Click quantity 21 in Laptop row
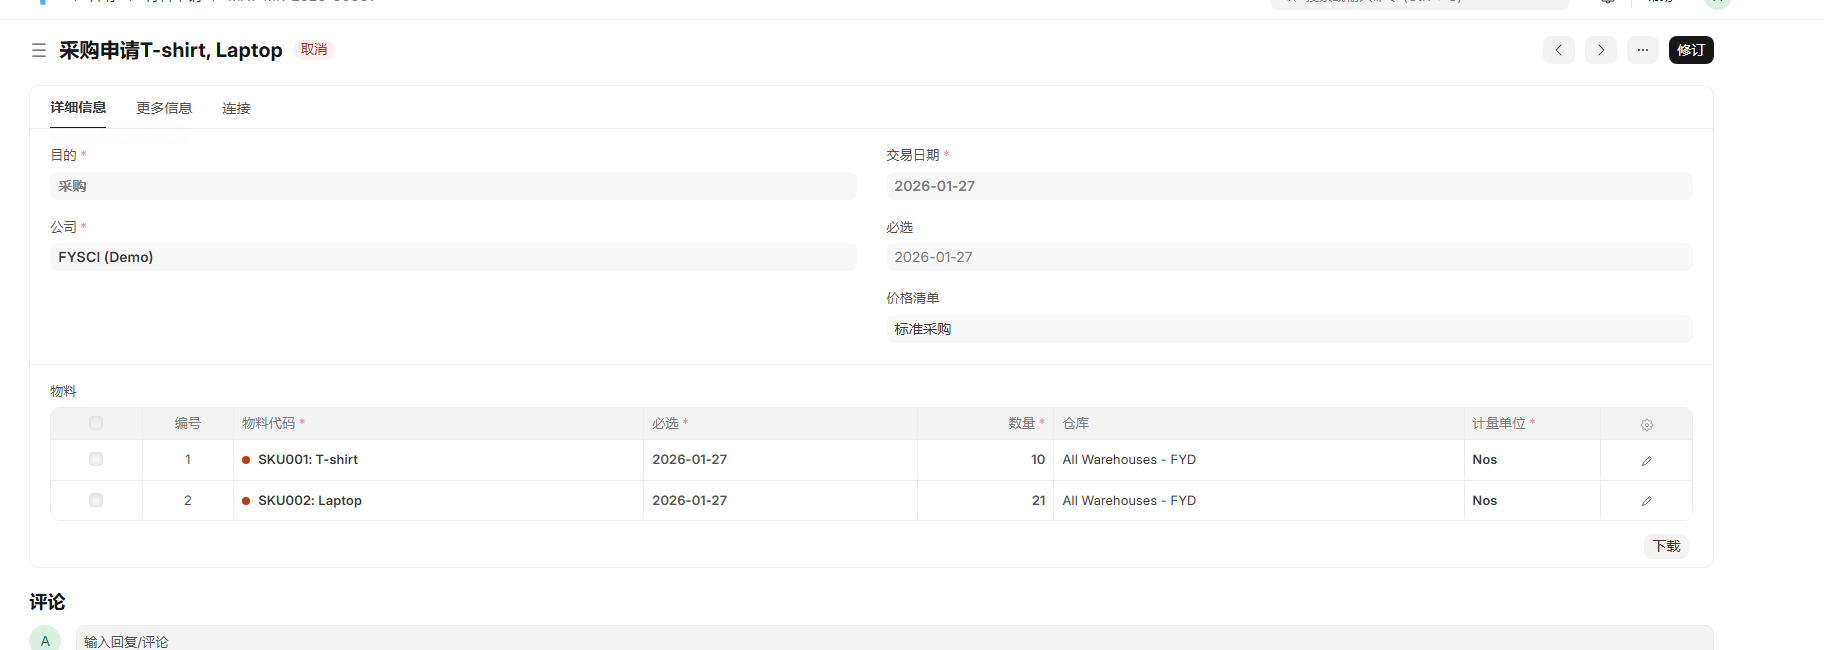This screenshot has height=650, width=1828. (x=1038, y=500)
